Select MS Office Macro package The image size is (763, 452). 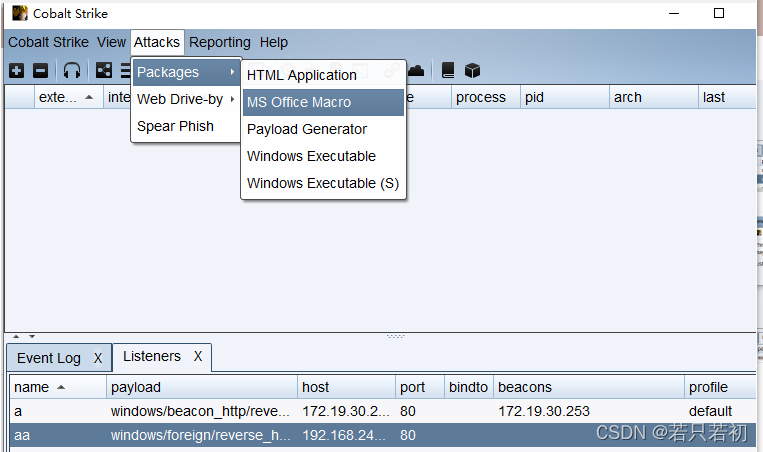click(323, 102)
